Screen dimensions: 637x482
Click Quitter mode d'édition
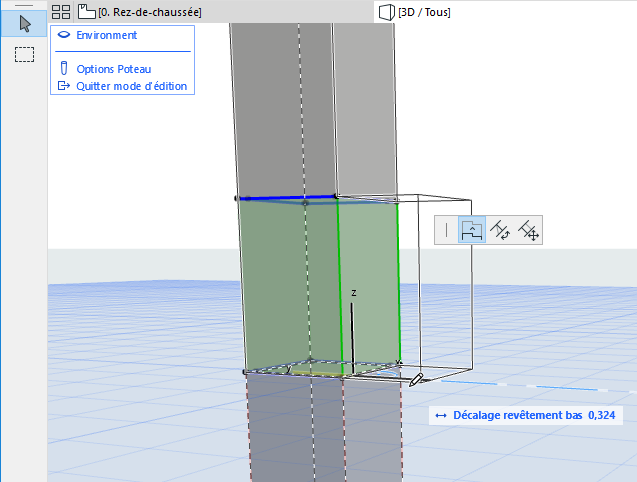click(x=132, y=86)
